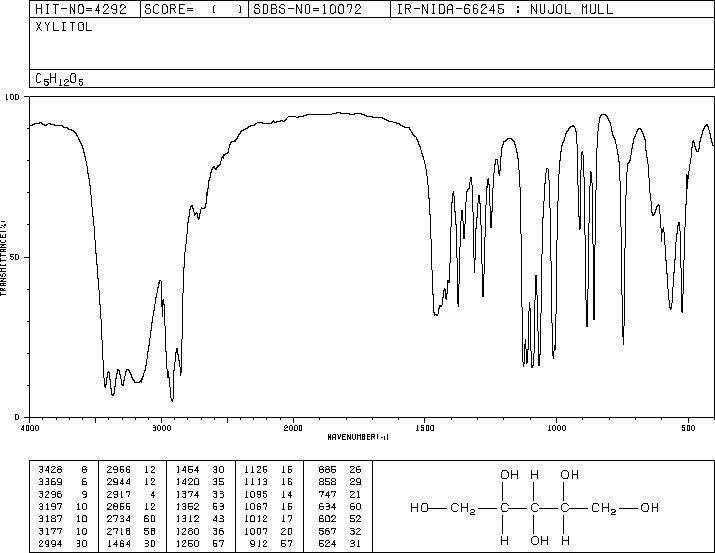715x553 pixels.
Task: Select peak value 1067 in table
Action: (x=256, y=506)
